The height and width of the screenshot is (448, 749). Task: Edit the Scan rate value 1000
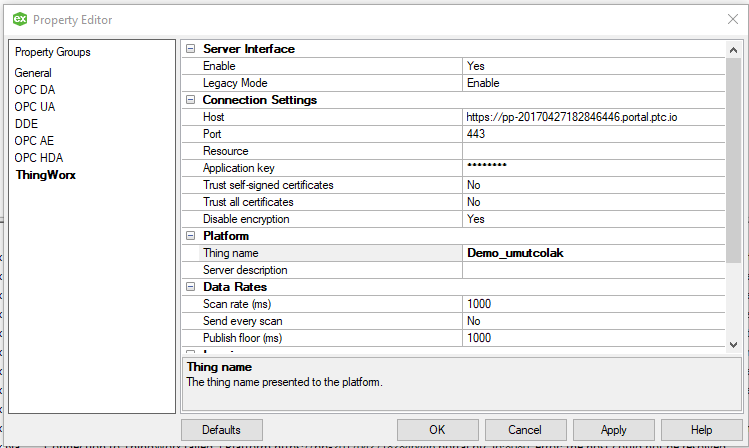click(594, 304)
